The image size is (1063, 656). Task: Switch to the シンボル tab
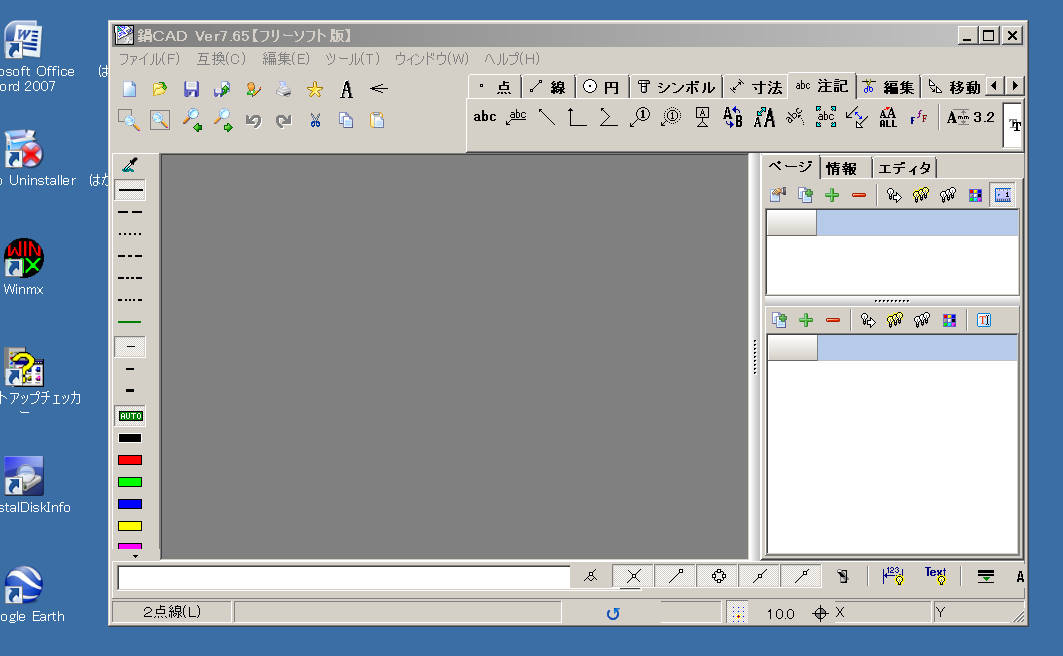click(x=676, y=87)
